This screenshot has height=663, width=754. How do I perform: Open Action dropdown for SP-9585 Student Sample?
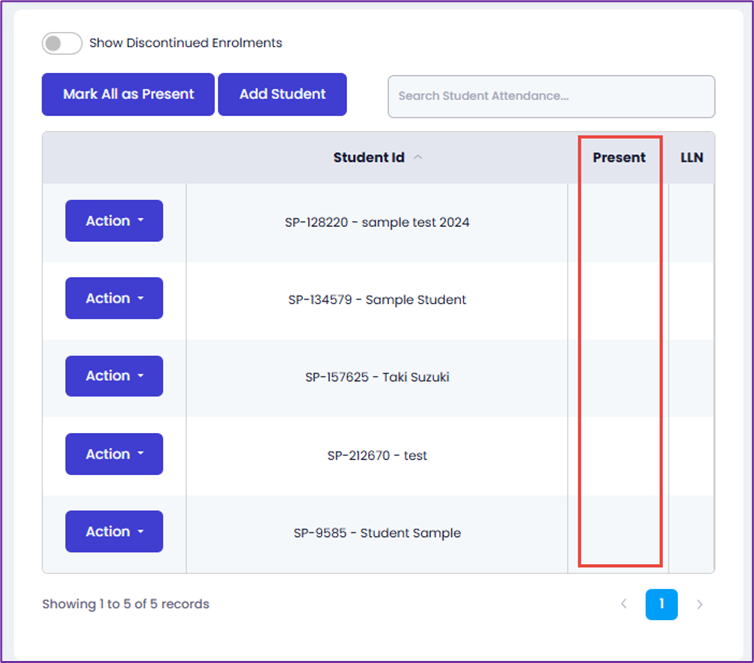(x=114, y=531)
